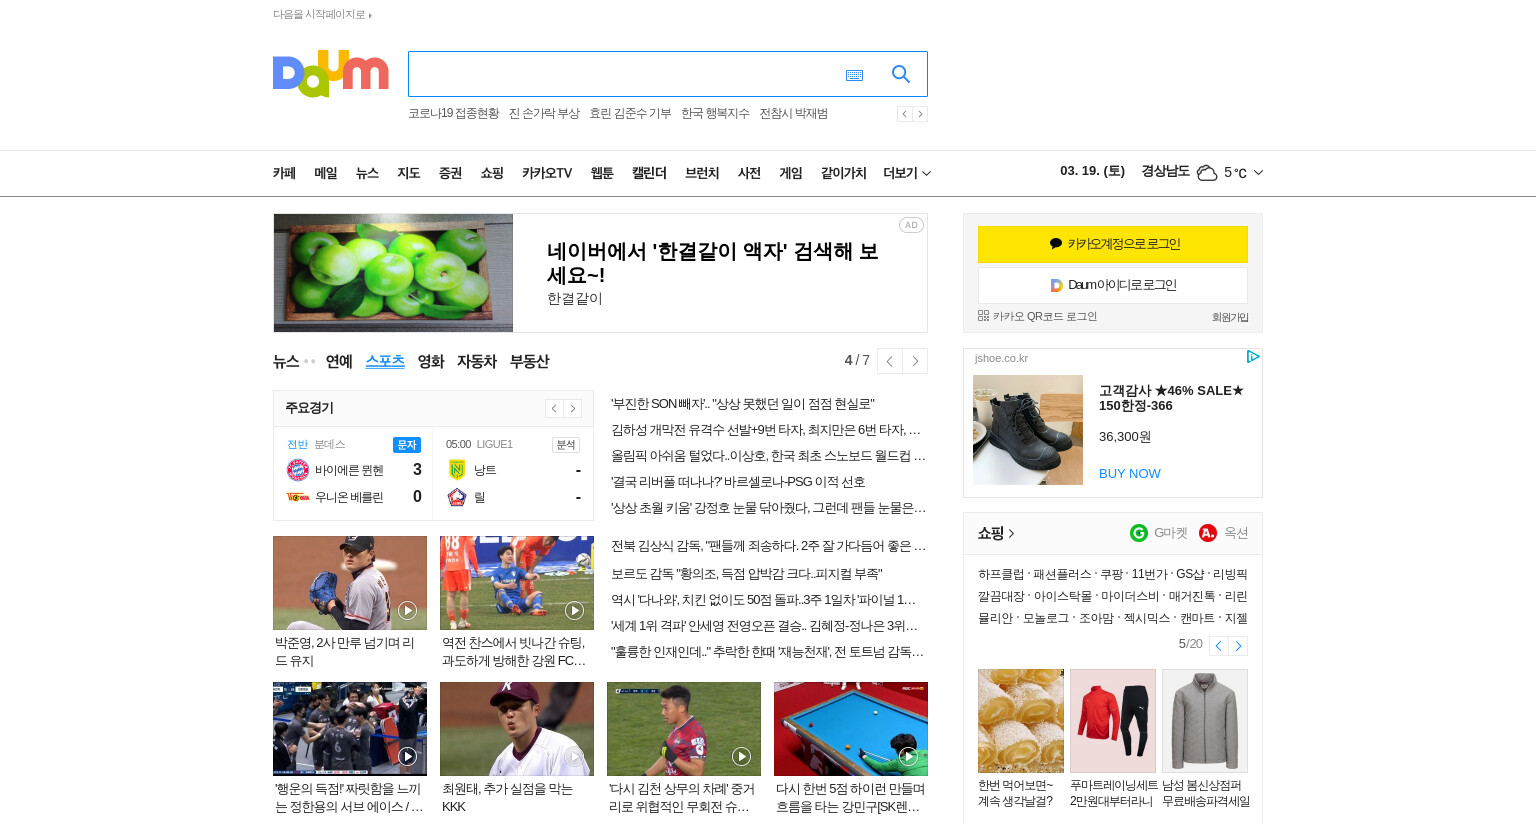This screenshot has height=824, width=1536.
Task: Click the 옥션 red logo icon
Action: 1208,533
